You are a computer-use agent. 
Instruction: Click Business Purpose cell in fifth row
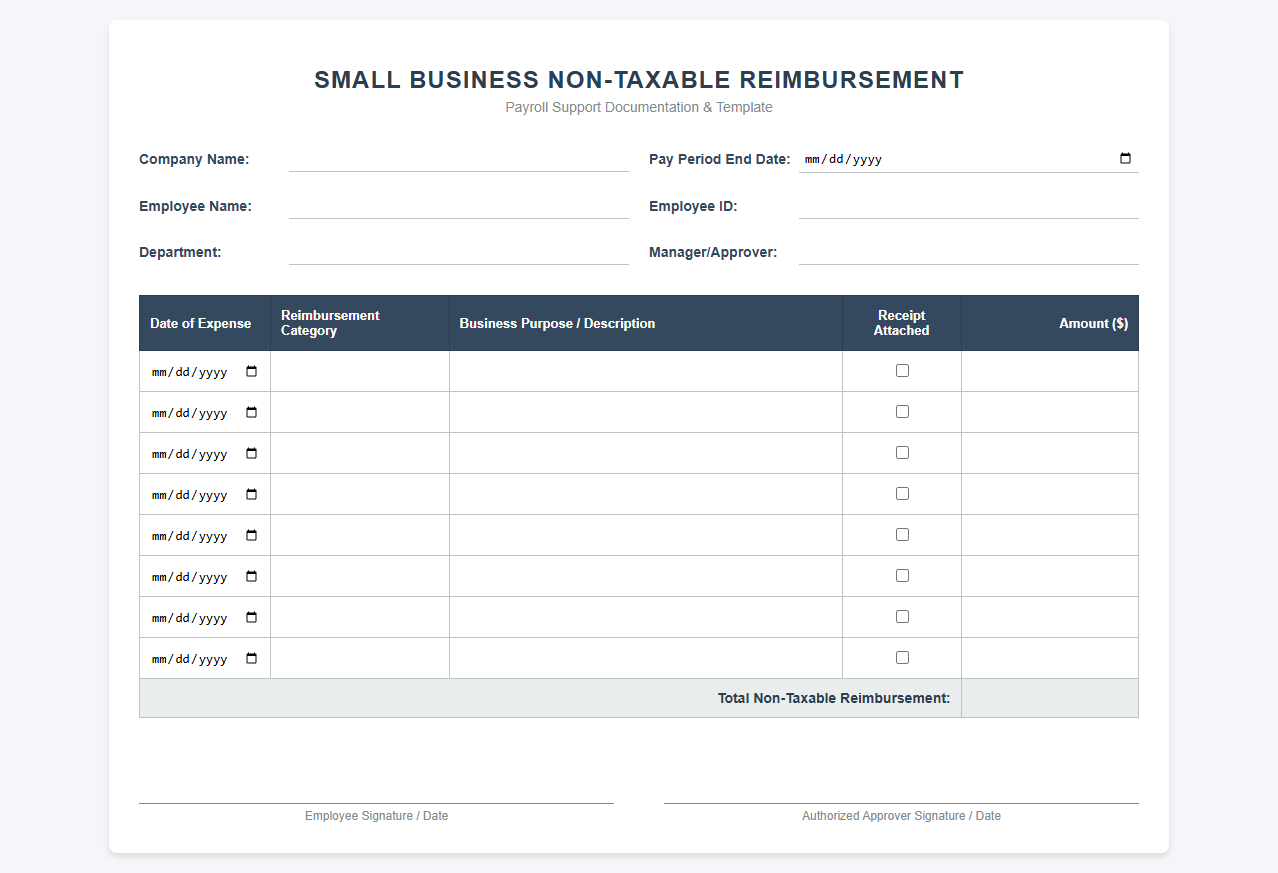click(x=646, y=535)
